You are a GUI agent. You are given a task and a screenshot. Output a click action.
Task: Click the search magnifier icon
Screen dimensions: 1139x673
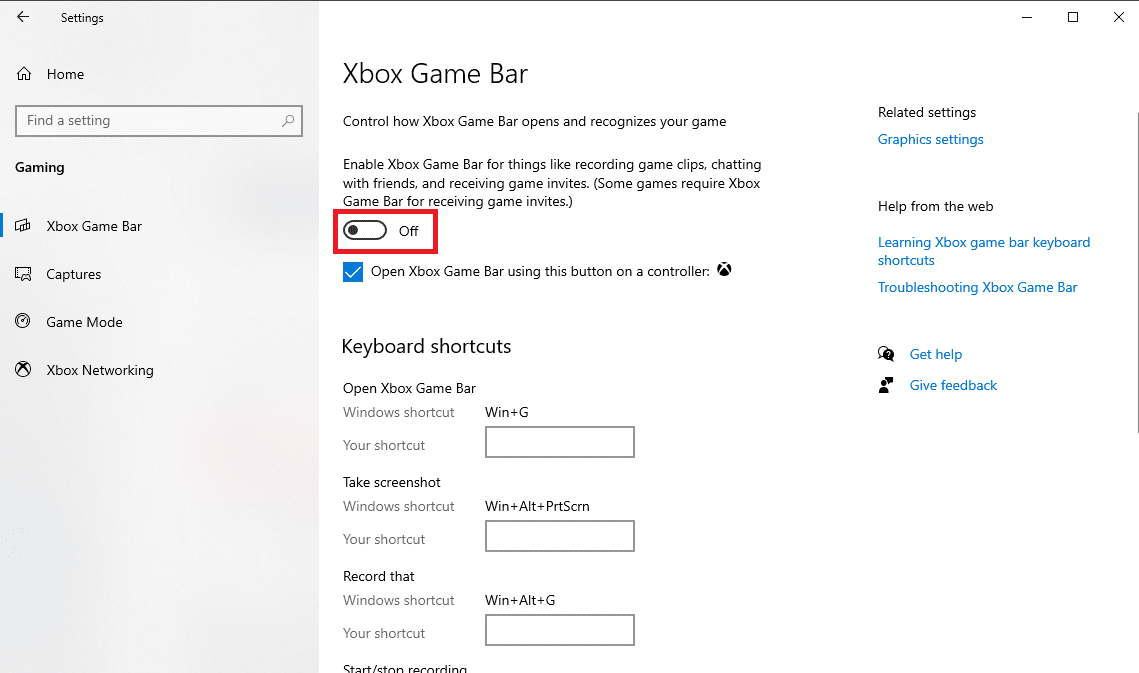(288, 121)
